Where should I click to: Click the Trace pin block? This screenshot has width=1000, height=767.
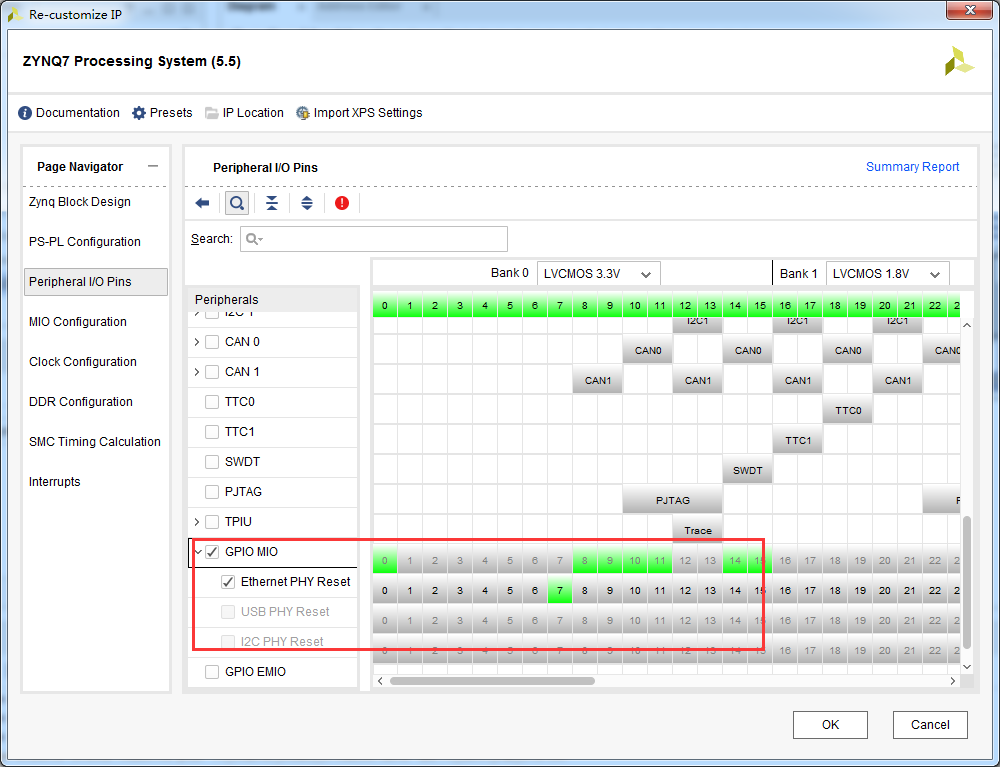[698, 530]
